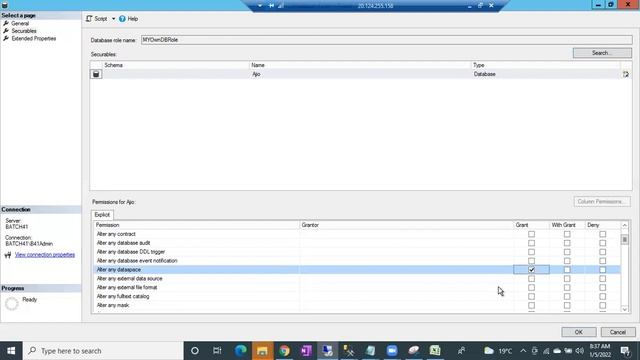Click the permissions scrollbar thumb
Viewport: 640px width, 360px height.
(624, 239)
